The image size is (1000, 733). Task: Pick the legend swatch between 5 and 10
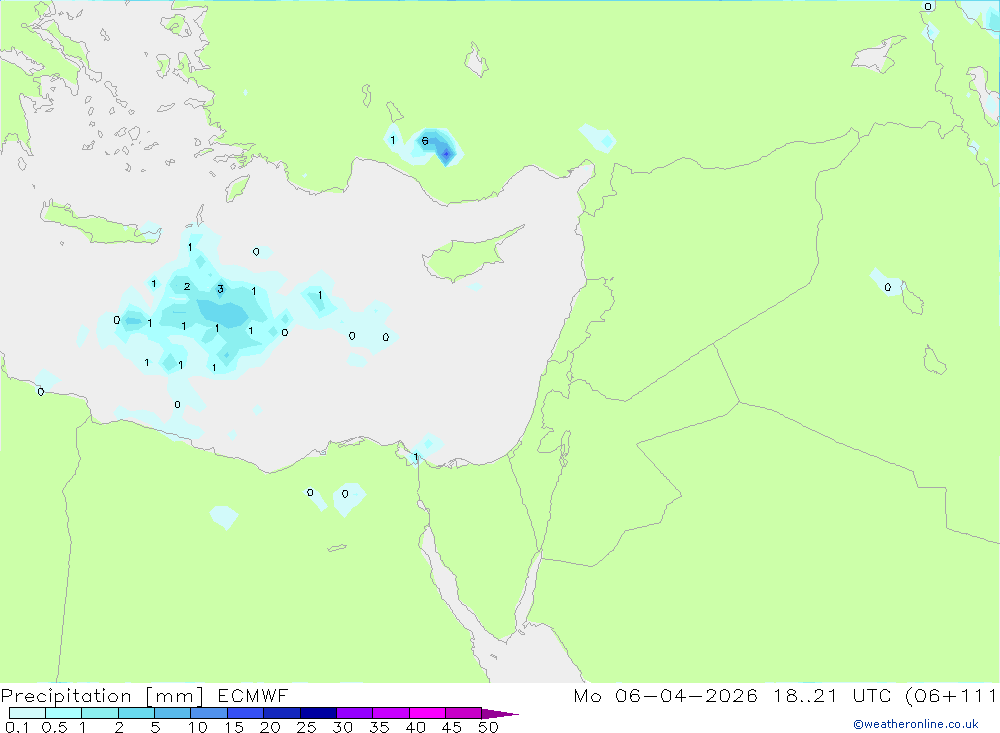(173, 713)
